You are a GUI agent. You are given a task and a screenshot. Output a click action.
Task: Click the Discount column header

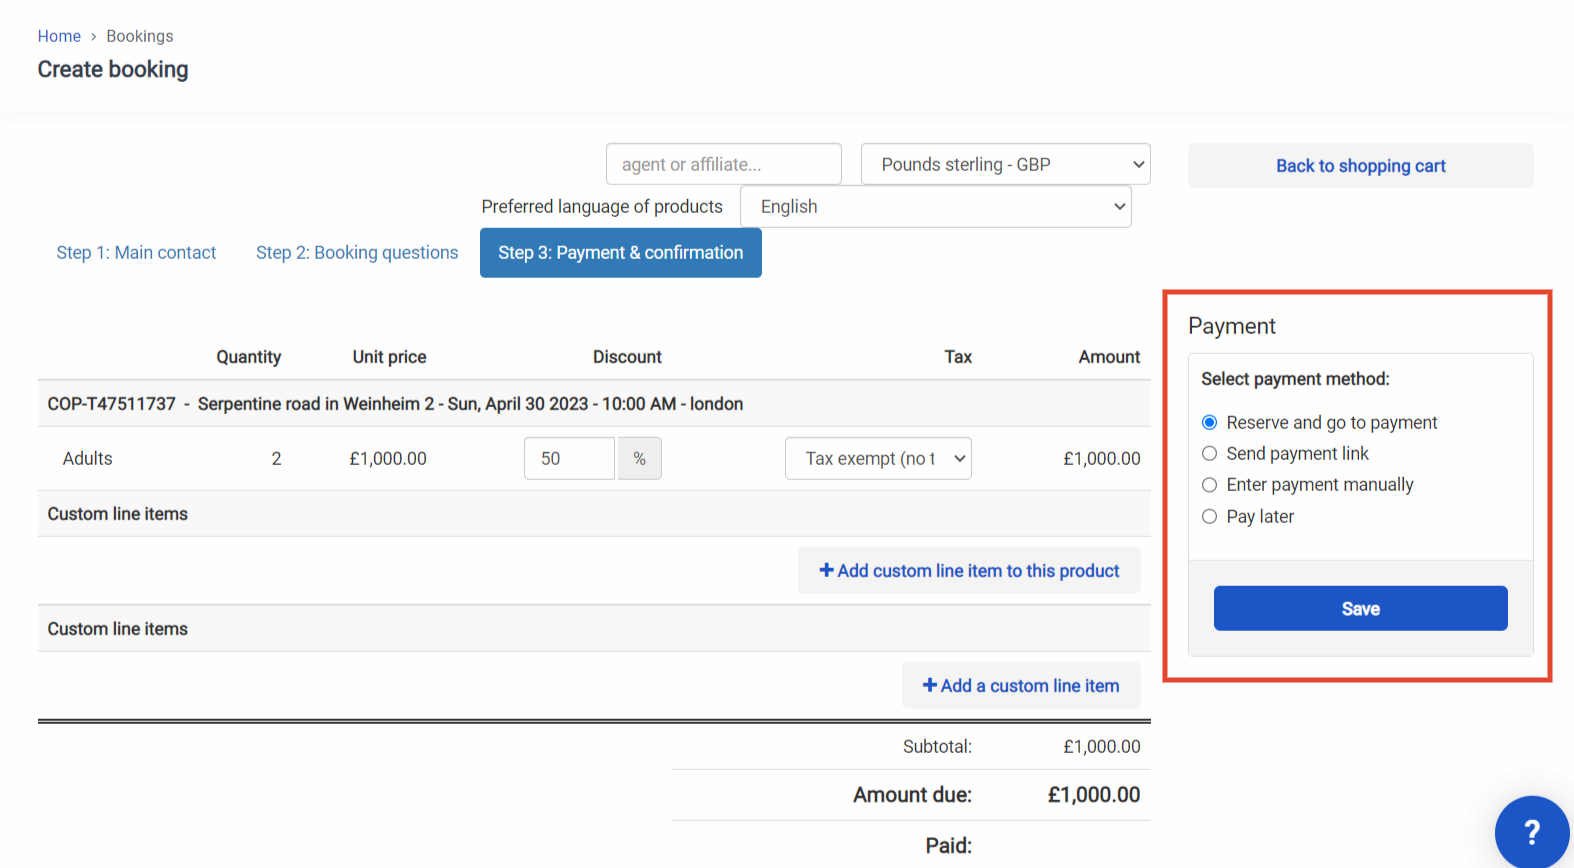[x=627, y=357]
